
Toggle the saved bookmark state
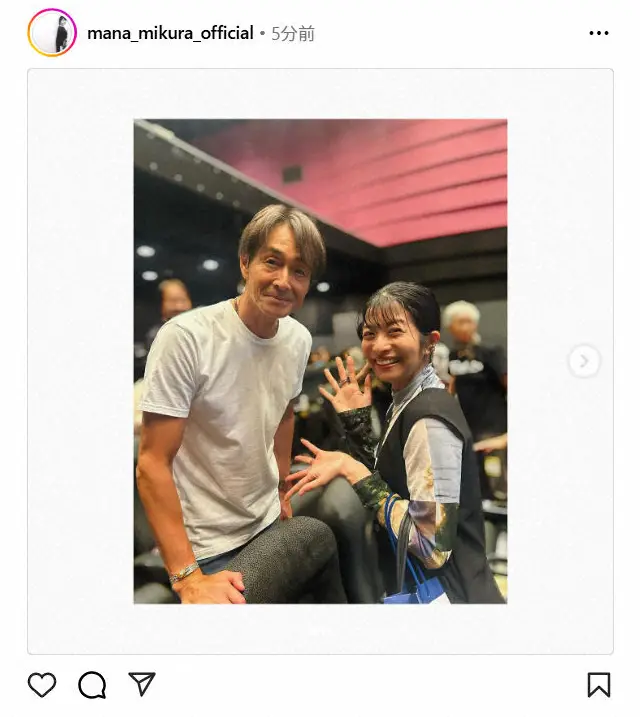pos(598,685)
